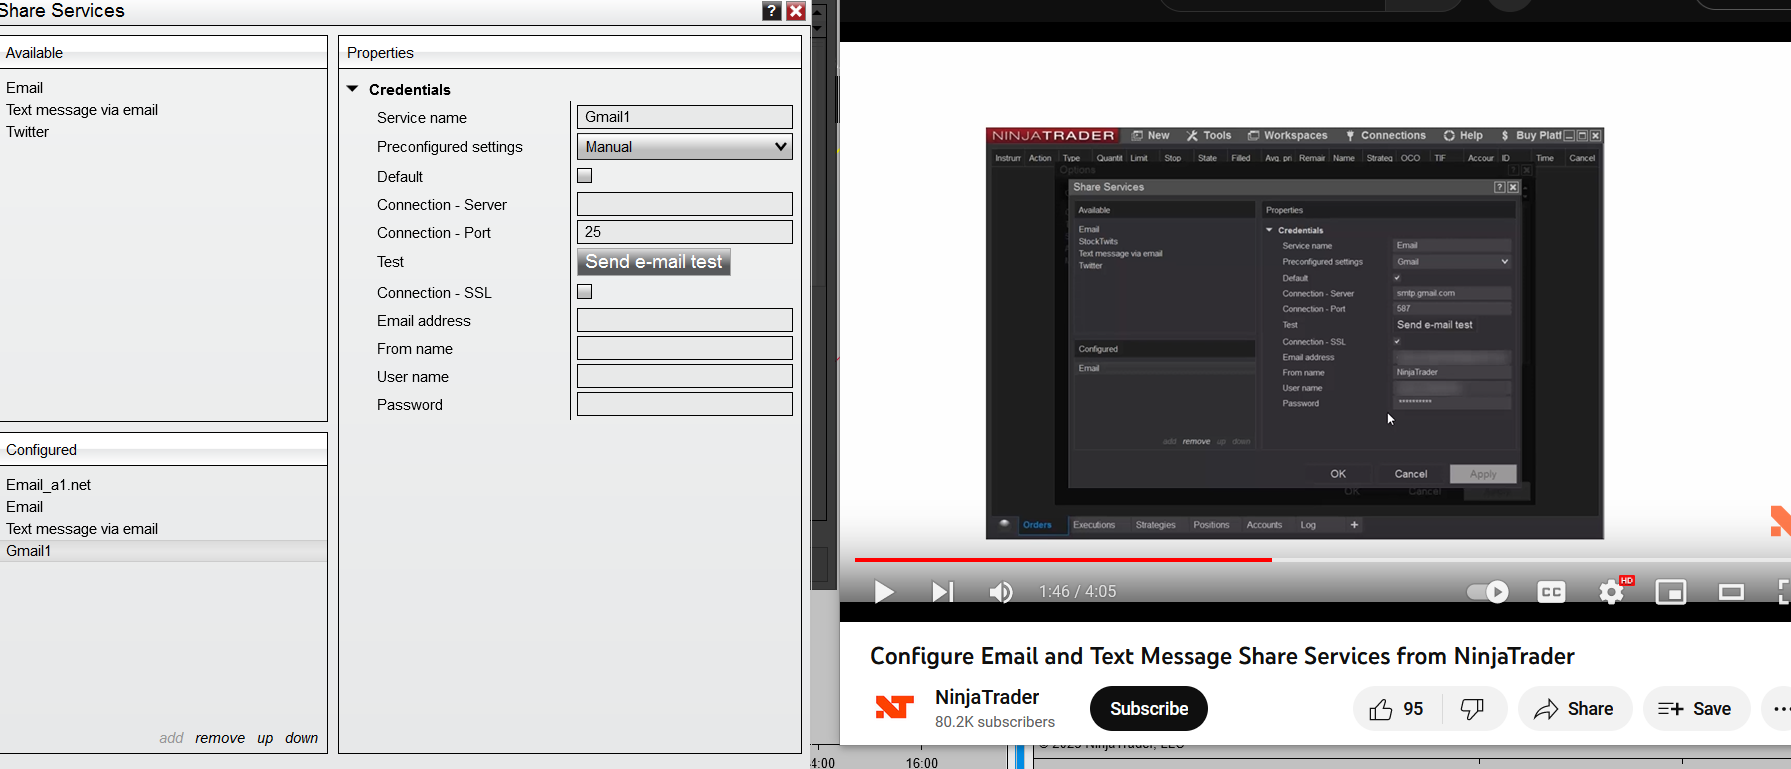Edit the Service name field

[x=685, y=117]
